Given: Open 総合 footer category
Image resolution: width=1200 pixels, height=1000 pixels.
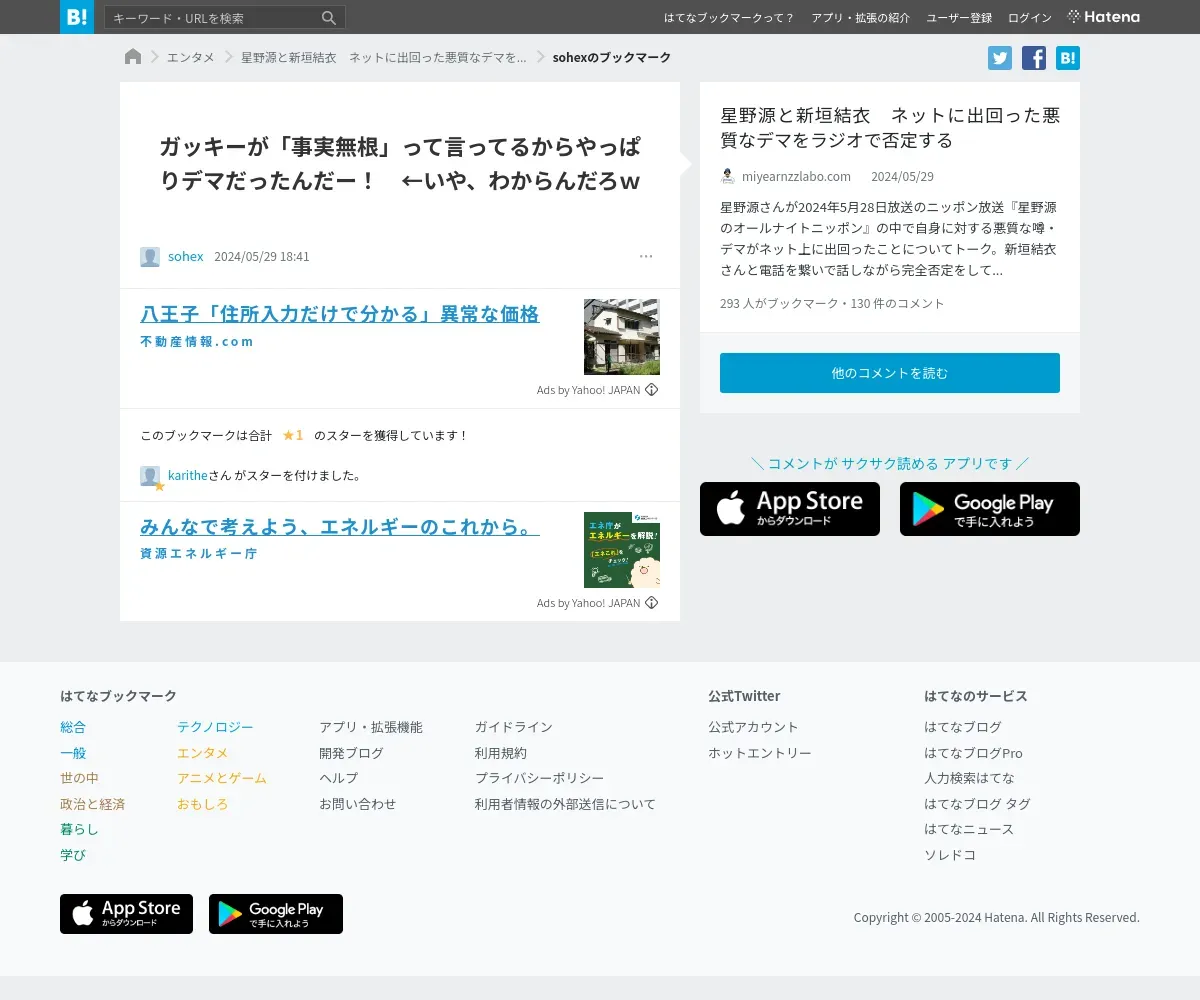Looking at the screenshot, I should pyautogui.click(x=73, y=727).
